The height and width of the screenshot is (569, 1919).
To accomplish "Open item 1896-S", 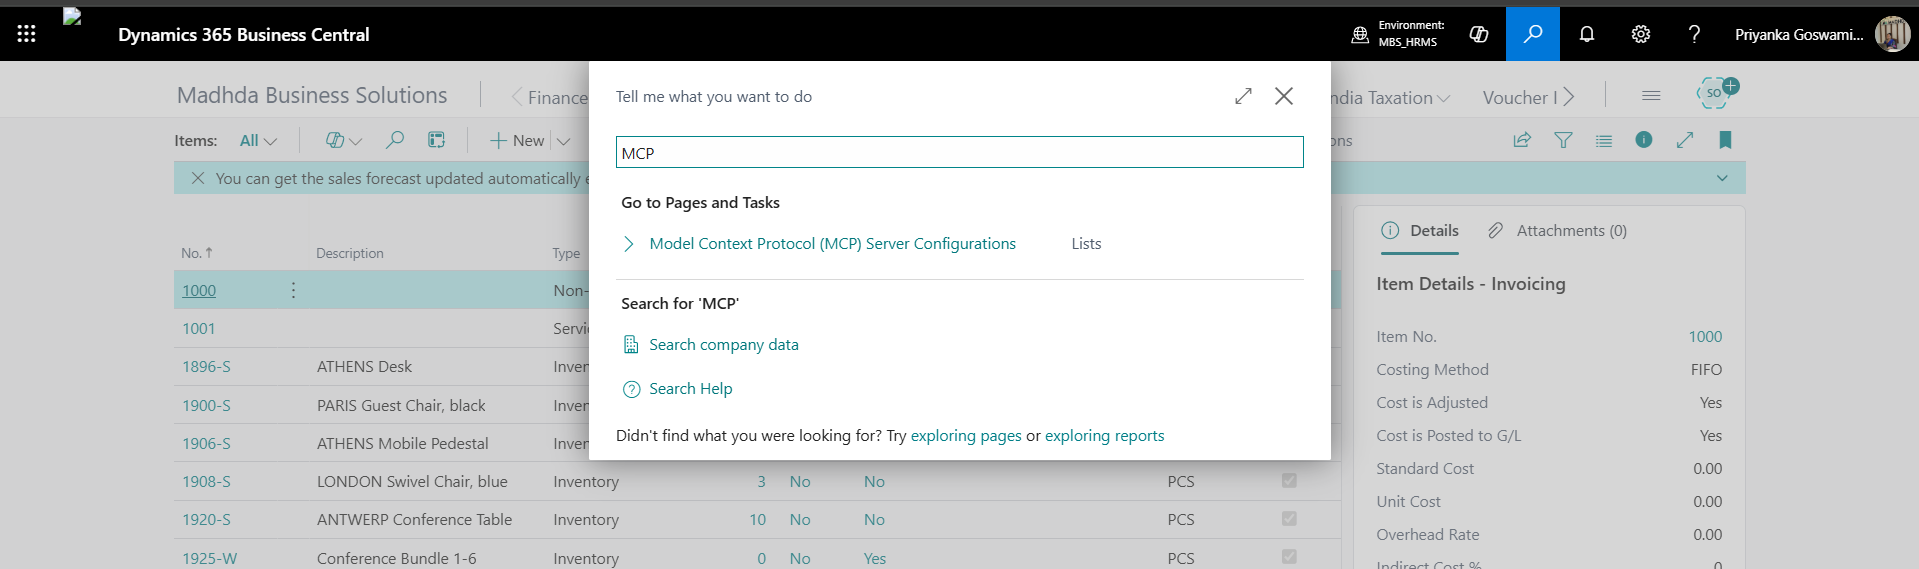I will [x=206, y=367].
